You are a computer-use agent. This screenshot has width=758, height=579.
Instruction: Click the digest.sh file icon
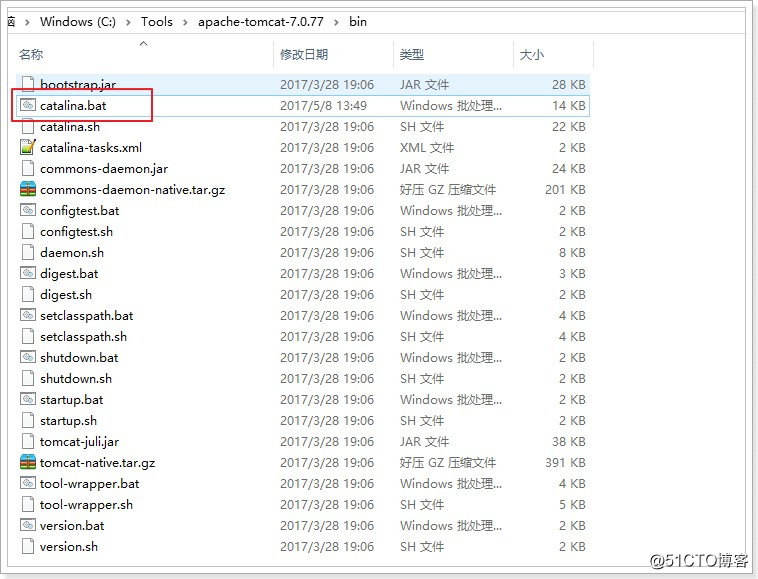pos(28,294)
